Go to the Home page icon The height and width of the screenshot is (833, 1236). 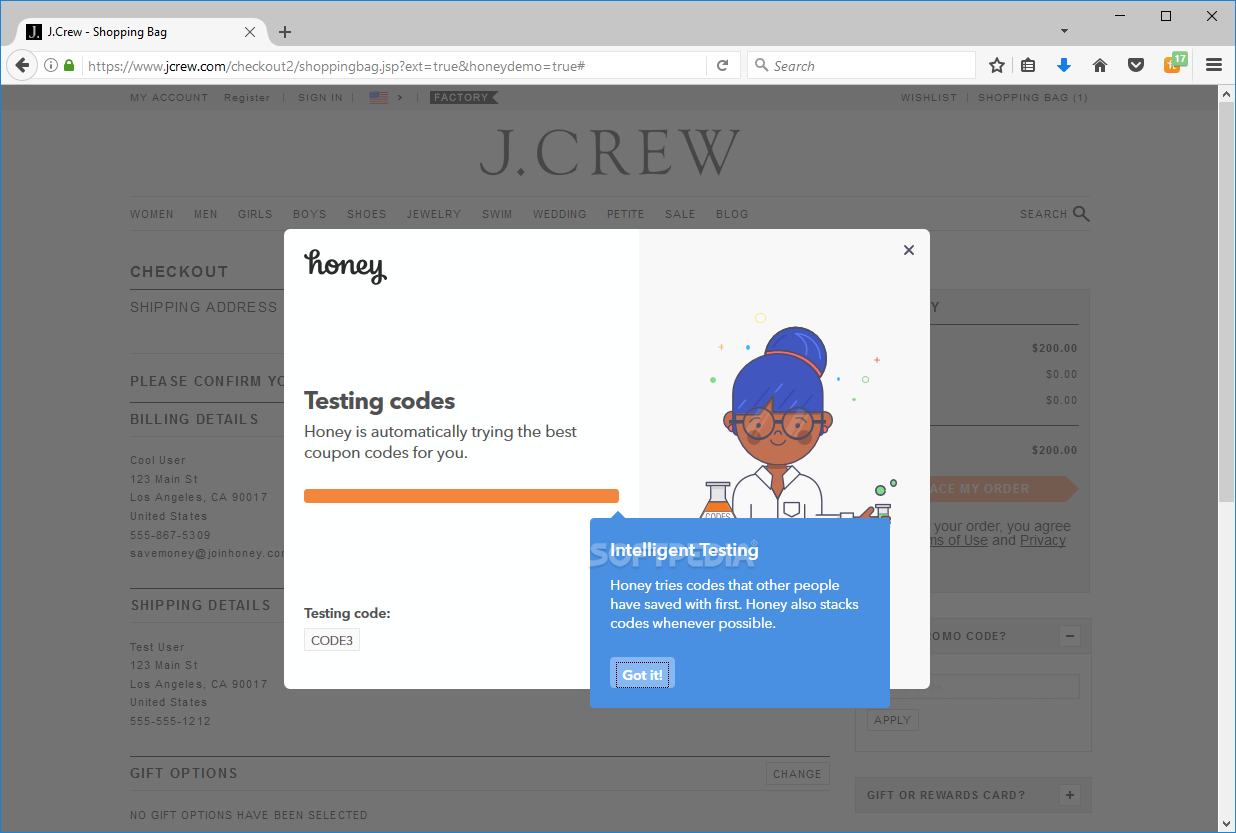click(1100, 65)
